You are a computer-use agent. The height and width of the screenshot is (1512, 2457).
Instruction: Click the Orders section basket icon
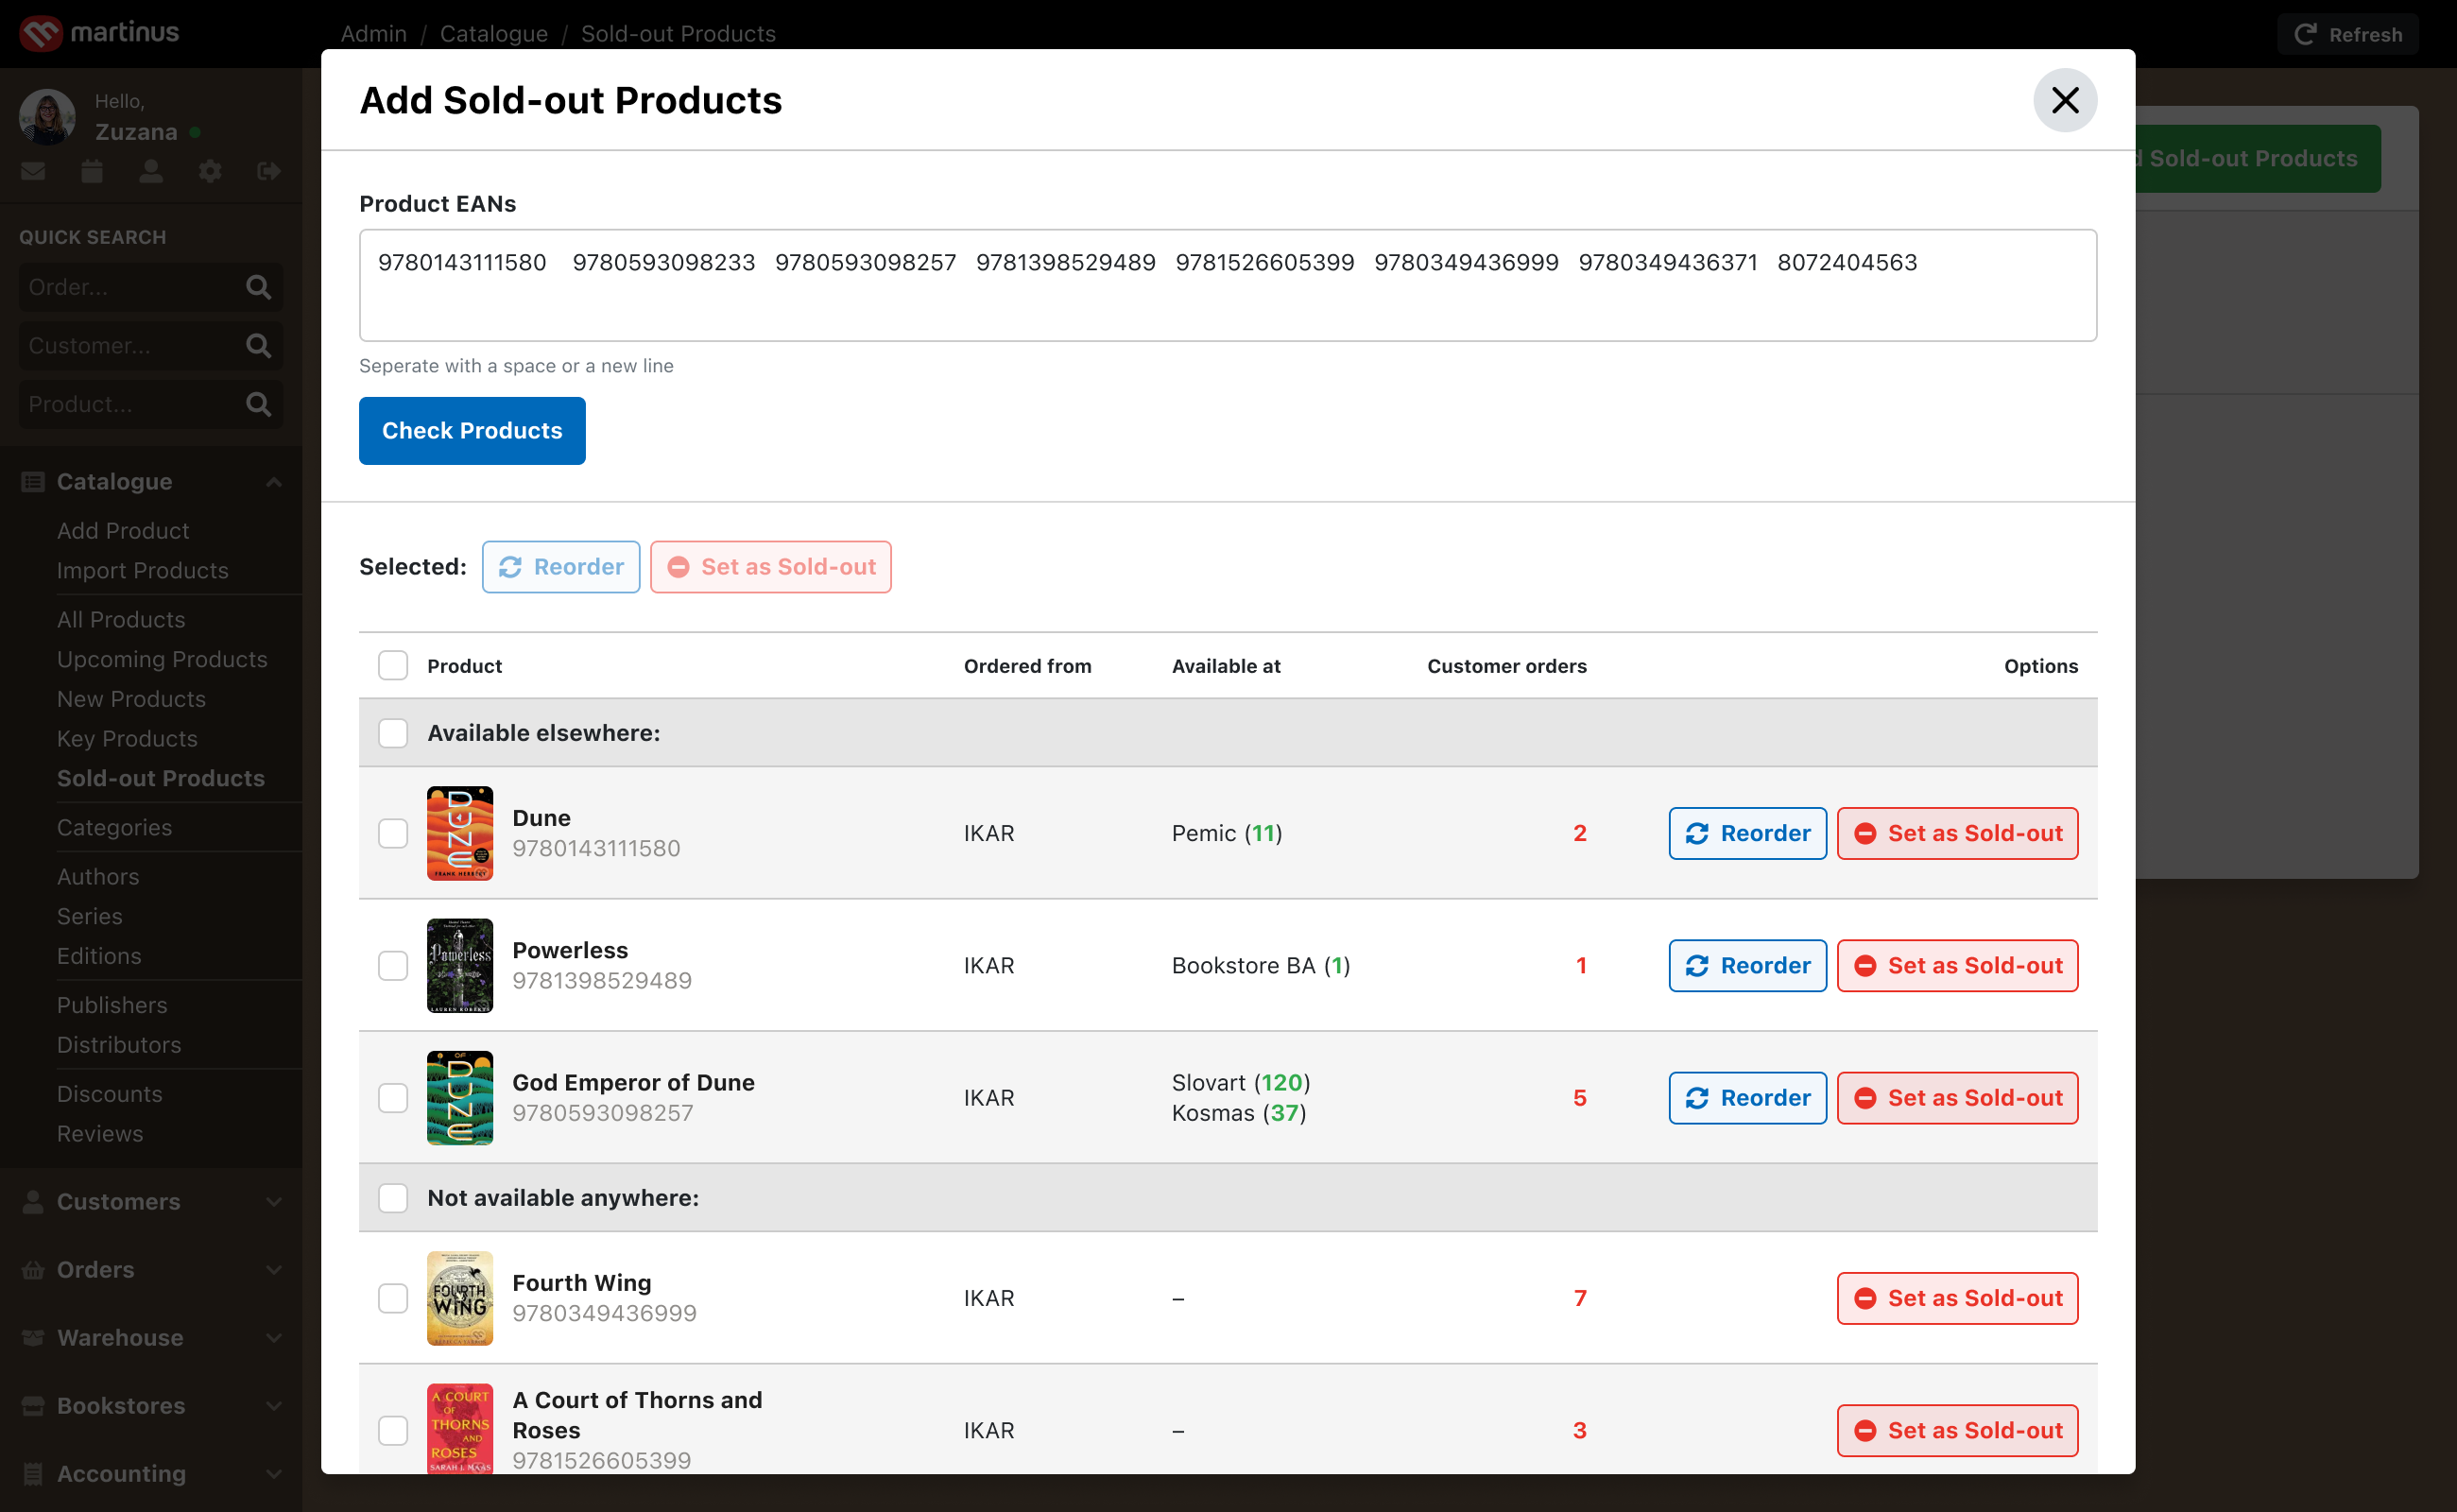point(33,1270)
